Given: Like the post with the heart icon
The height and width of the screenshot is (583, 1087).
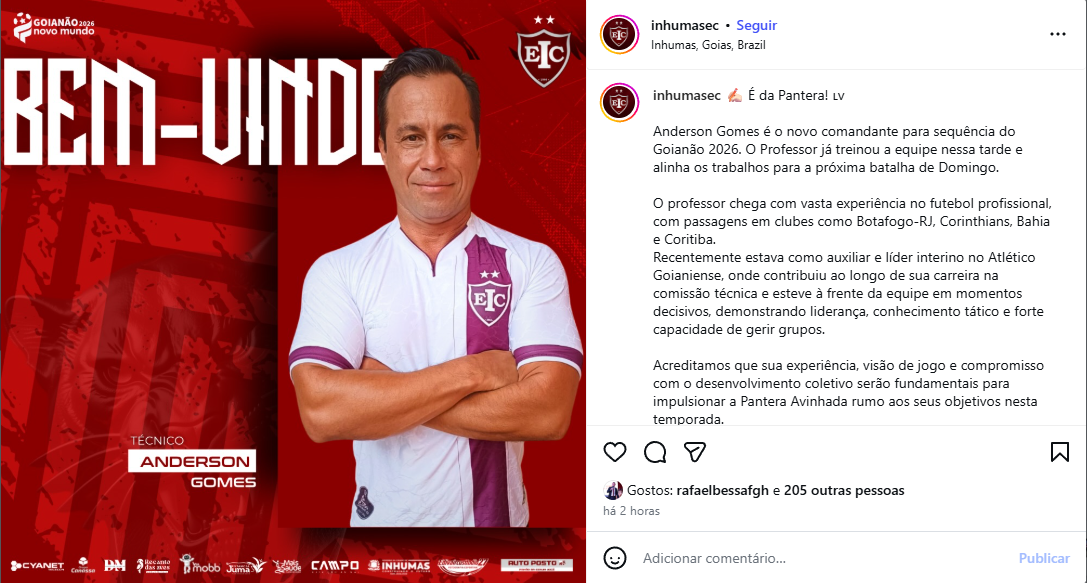Looking at the screenshot, I should pyautogui.click(x=615, y=452).
